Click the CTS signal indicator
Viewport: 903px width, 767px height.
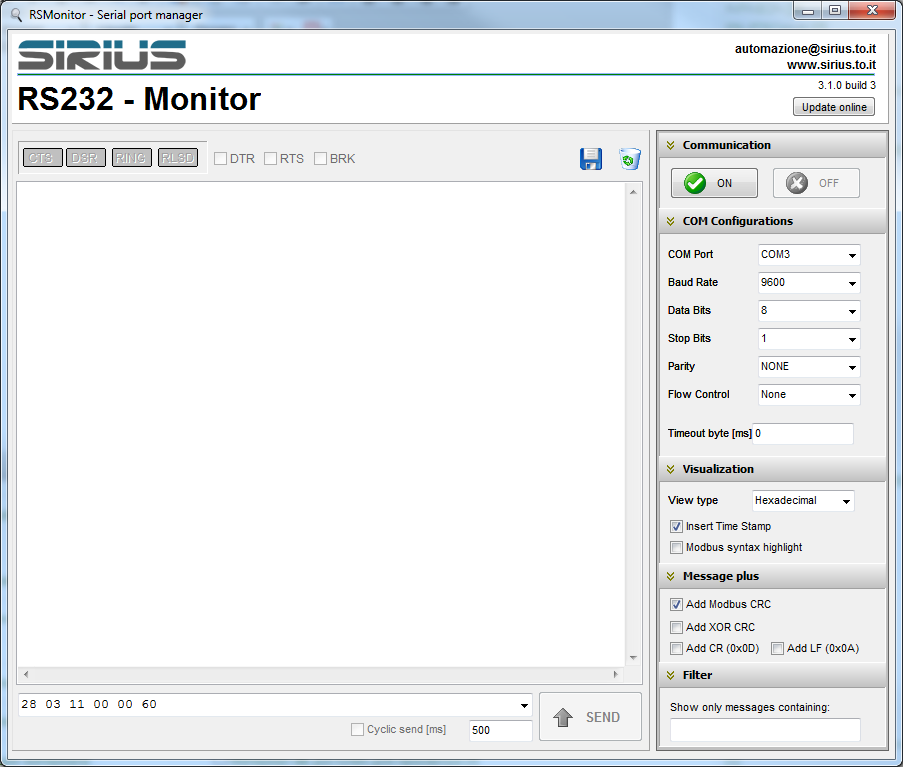(x=41, y=158)
